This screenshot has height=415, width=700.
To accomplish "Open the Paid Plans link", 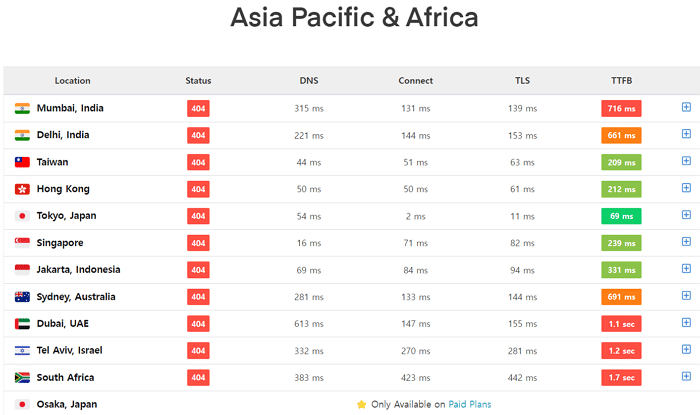I will (x=470, y=404).
